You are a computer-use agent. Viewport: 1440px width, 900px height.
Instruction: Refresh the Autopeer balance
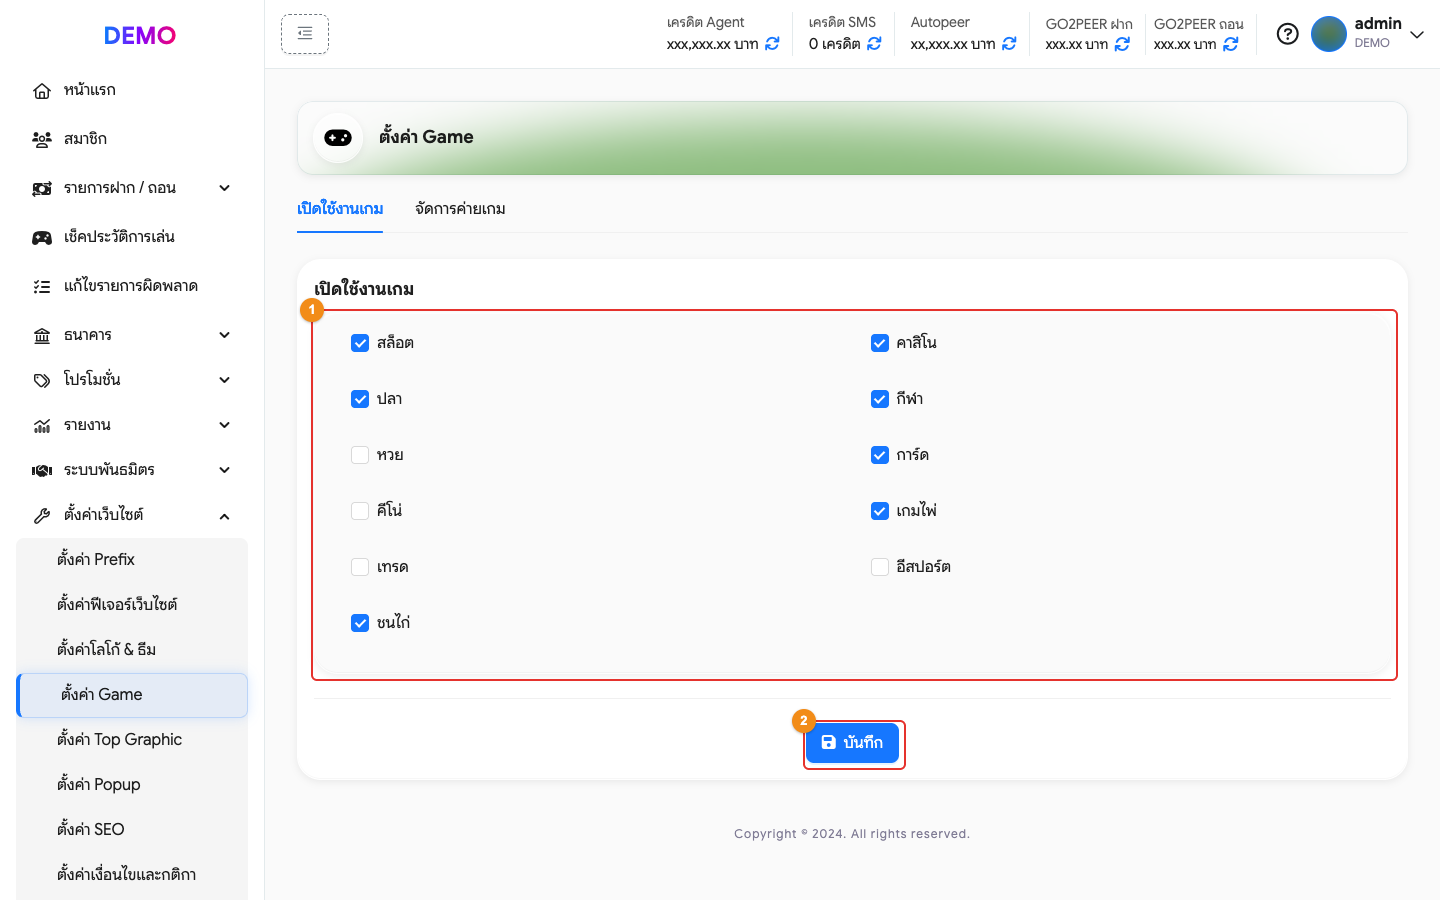1009,44
